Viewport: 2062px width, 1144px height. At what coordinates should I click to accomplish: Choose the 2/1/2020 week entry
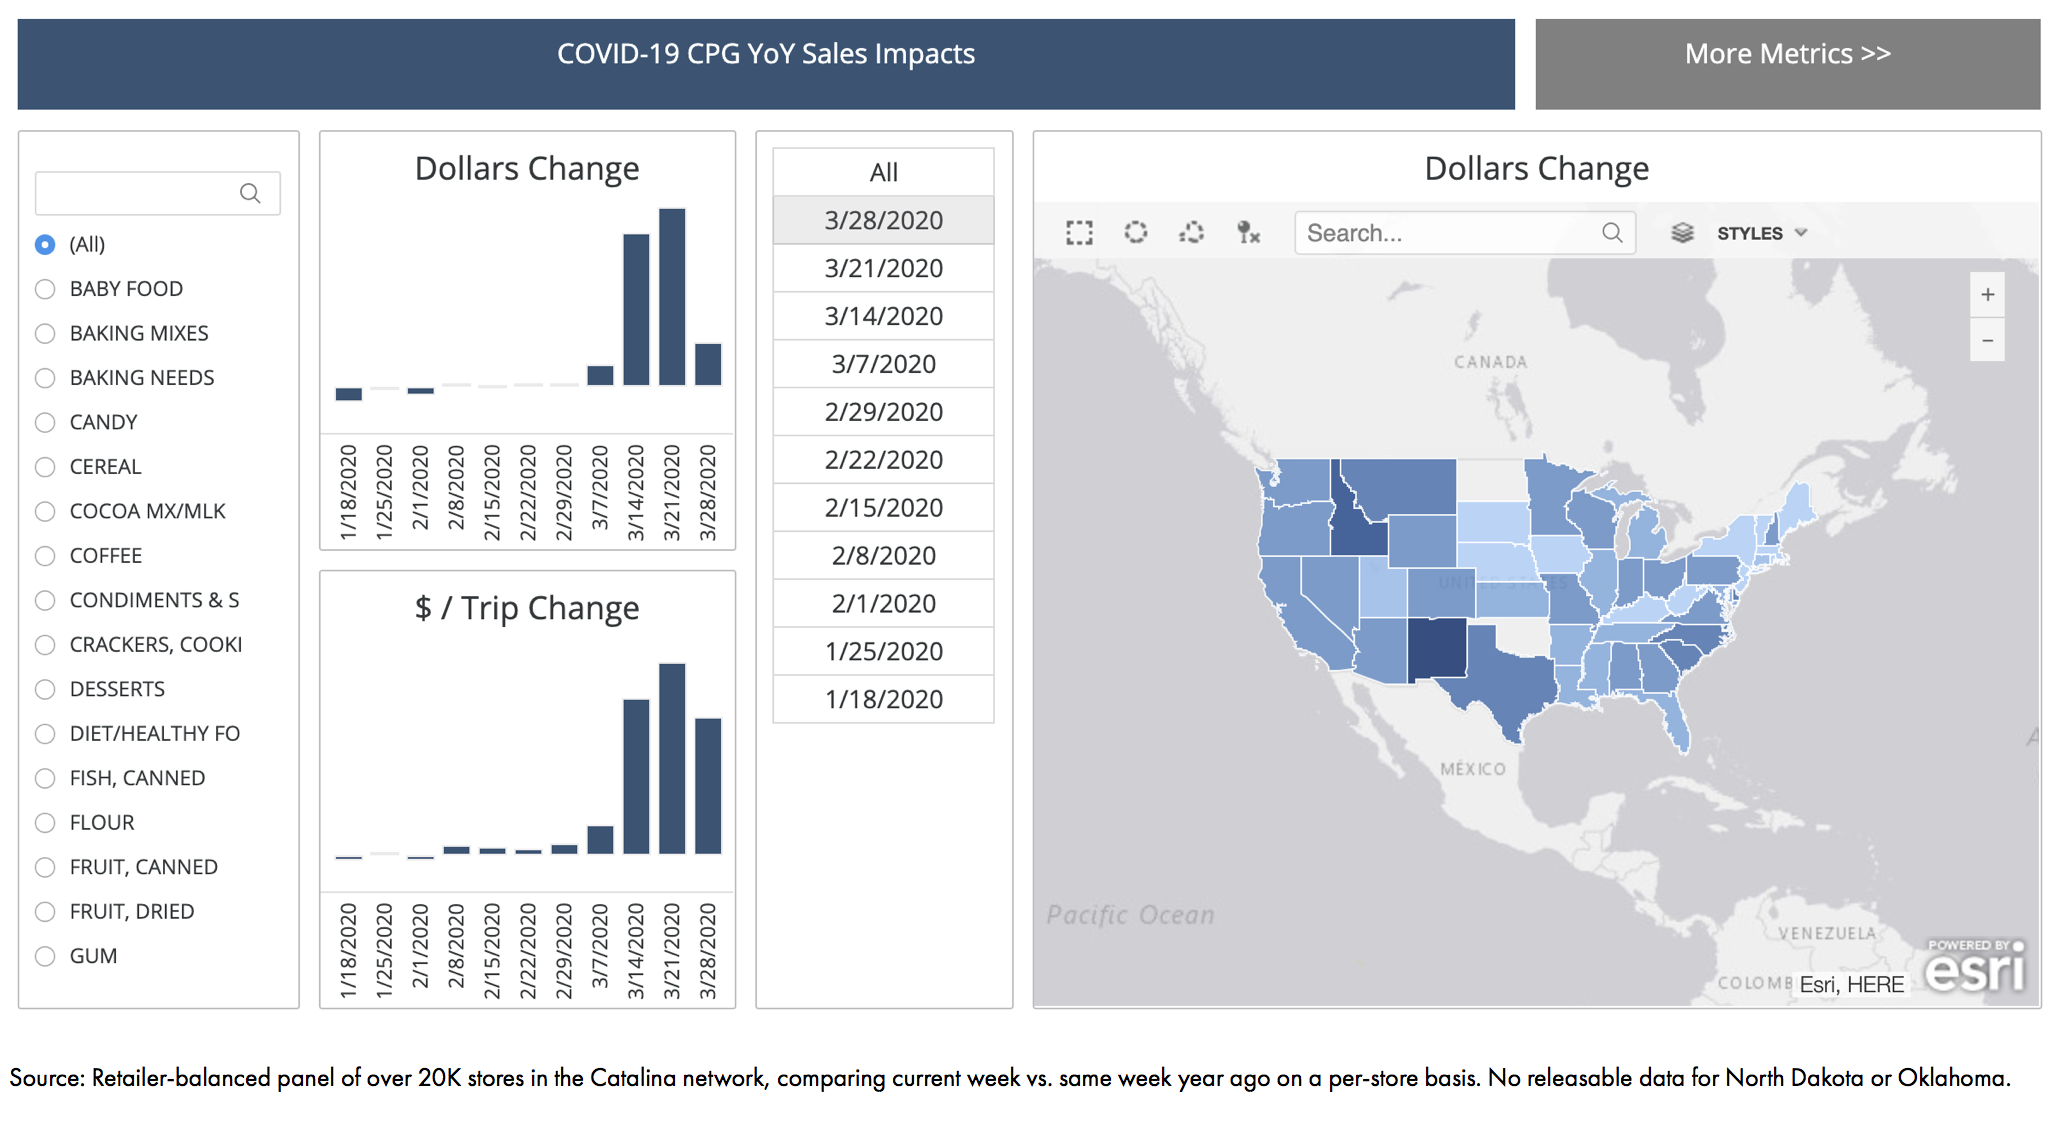tap(883, 604)
